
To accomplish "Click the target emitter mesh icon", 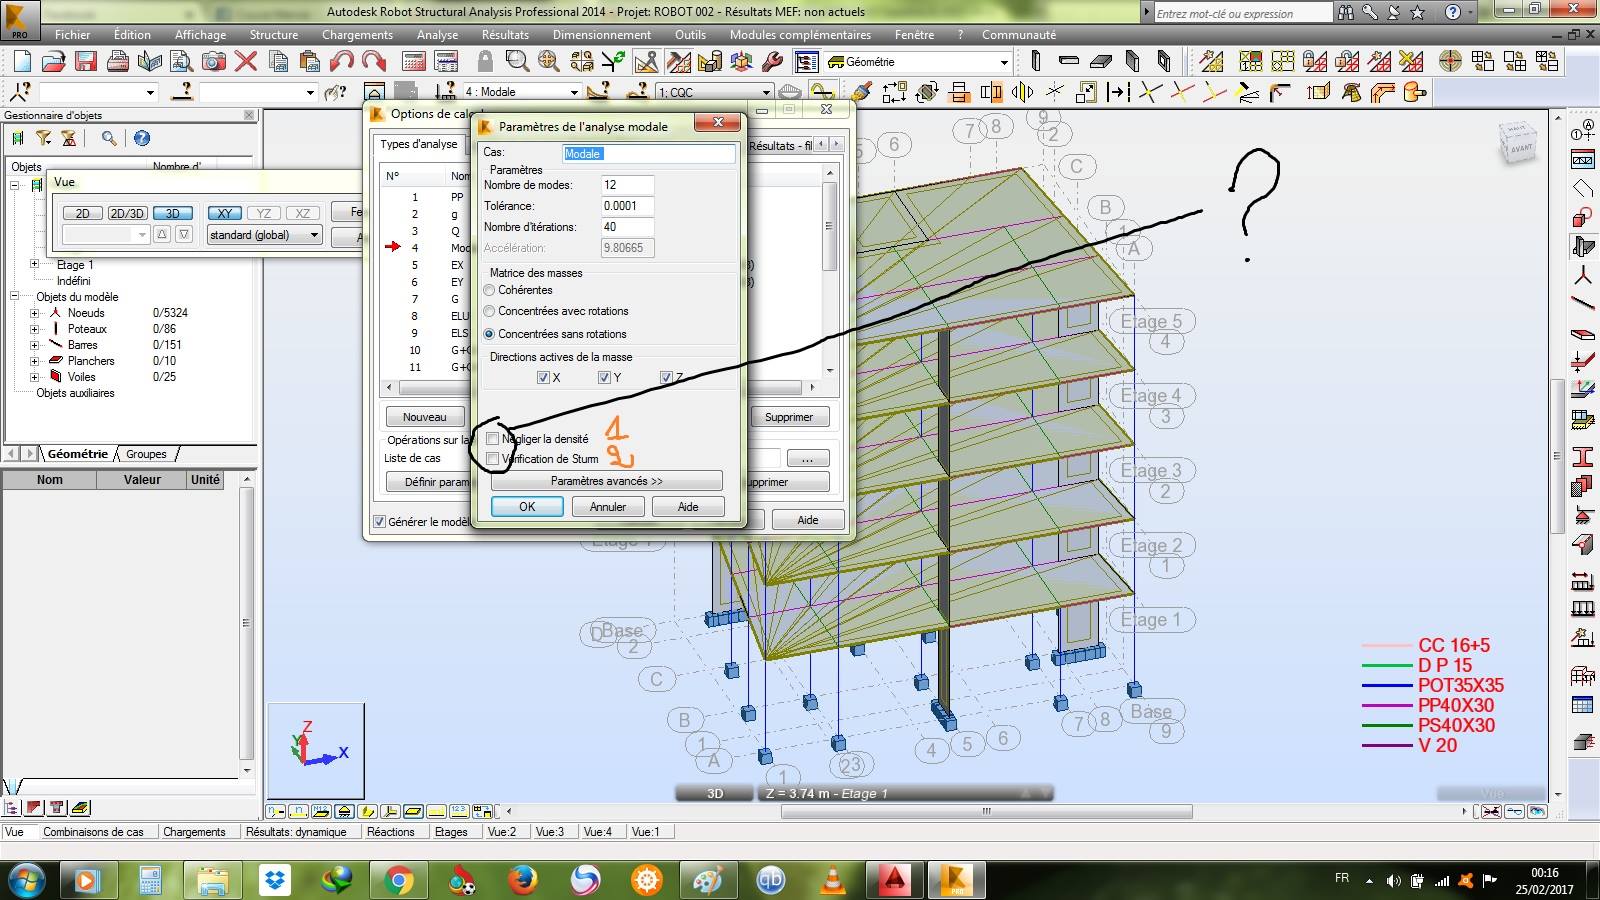I will coord(1450,62).
